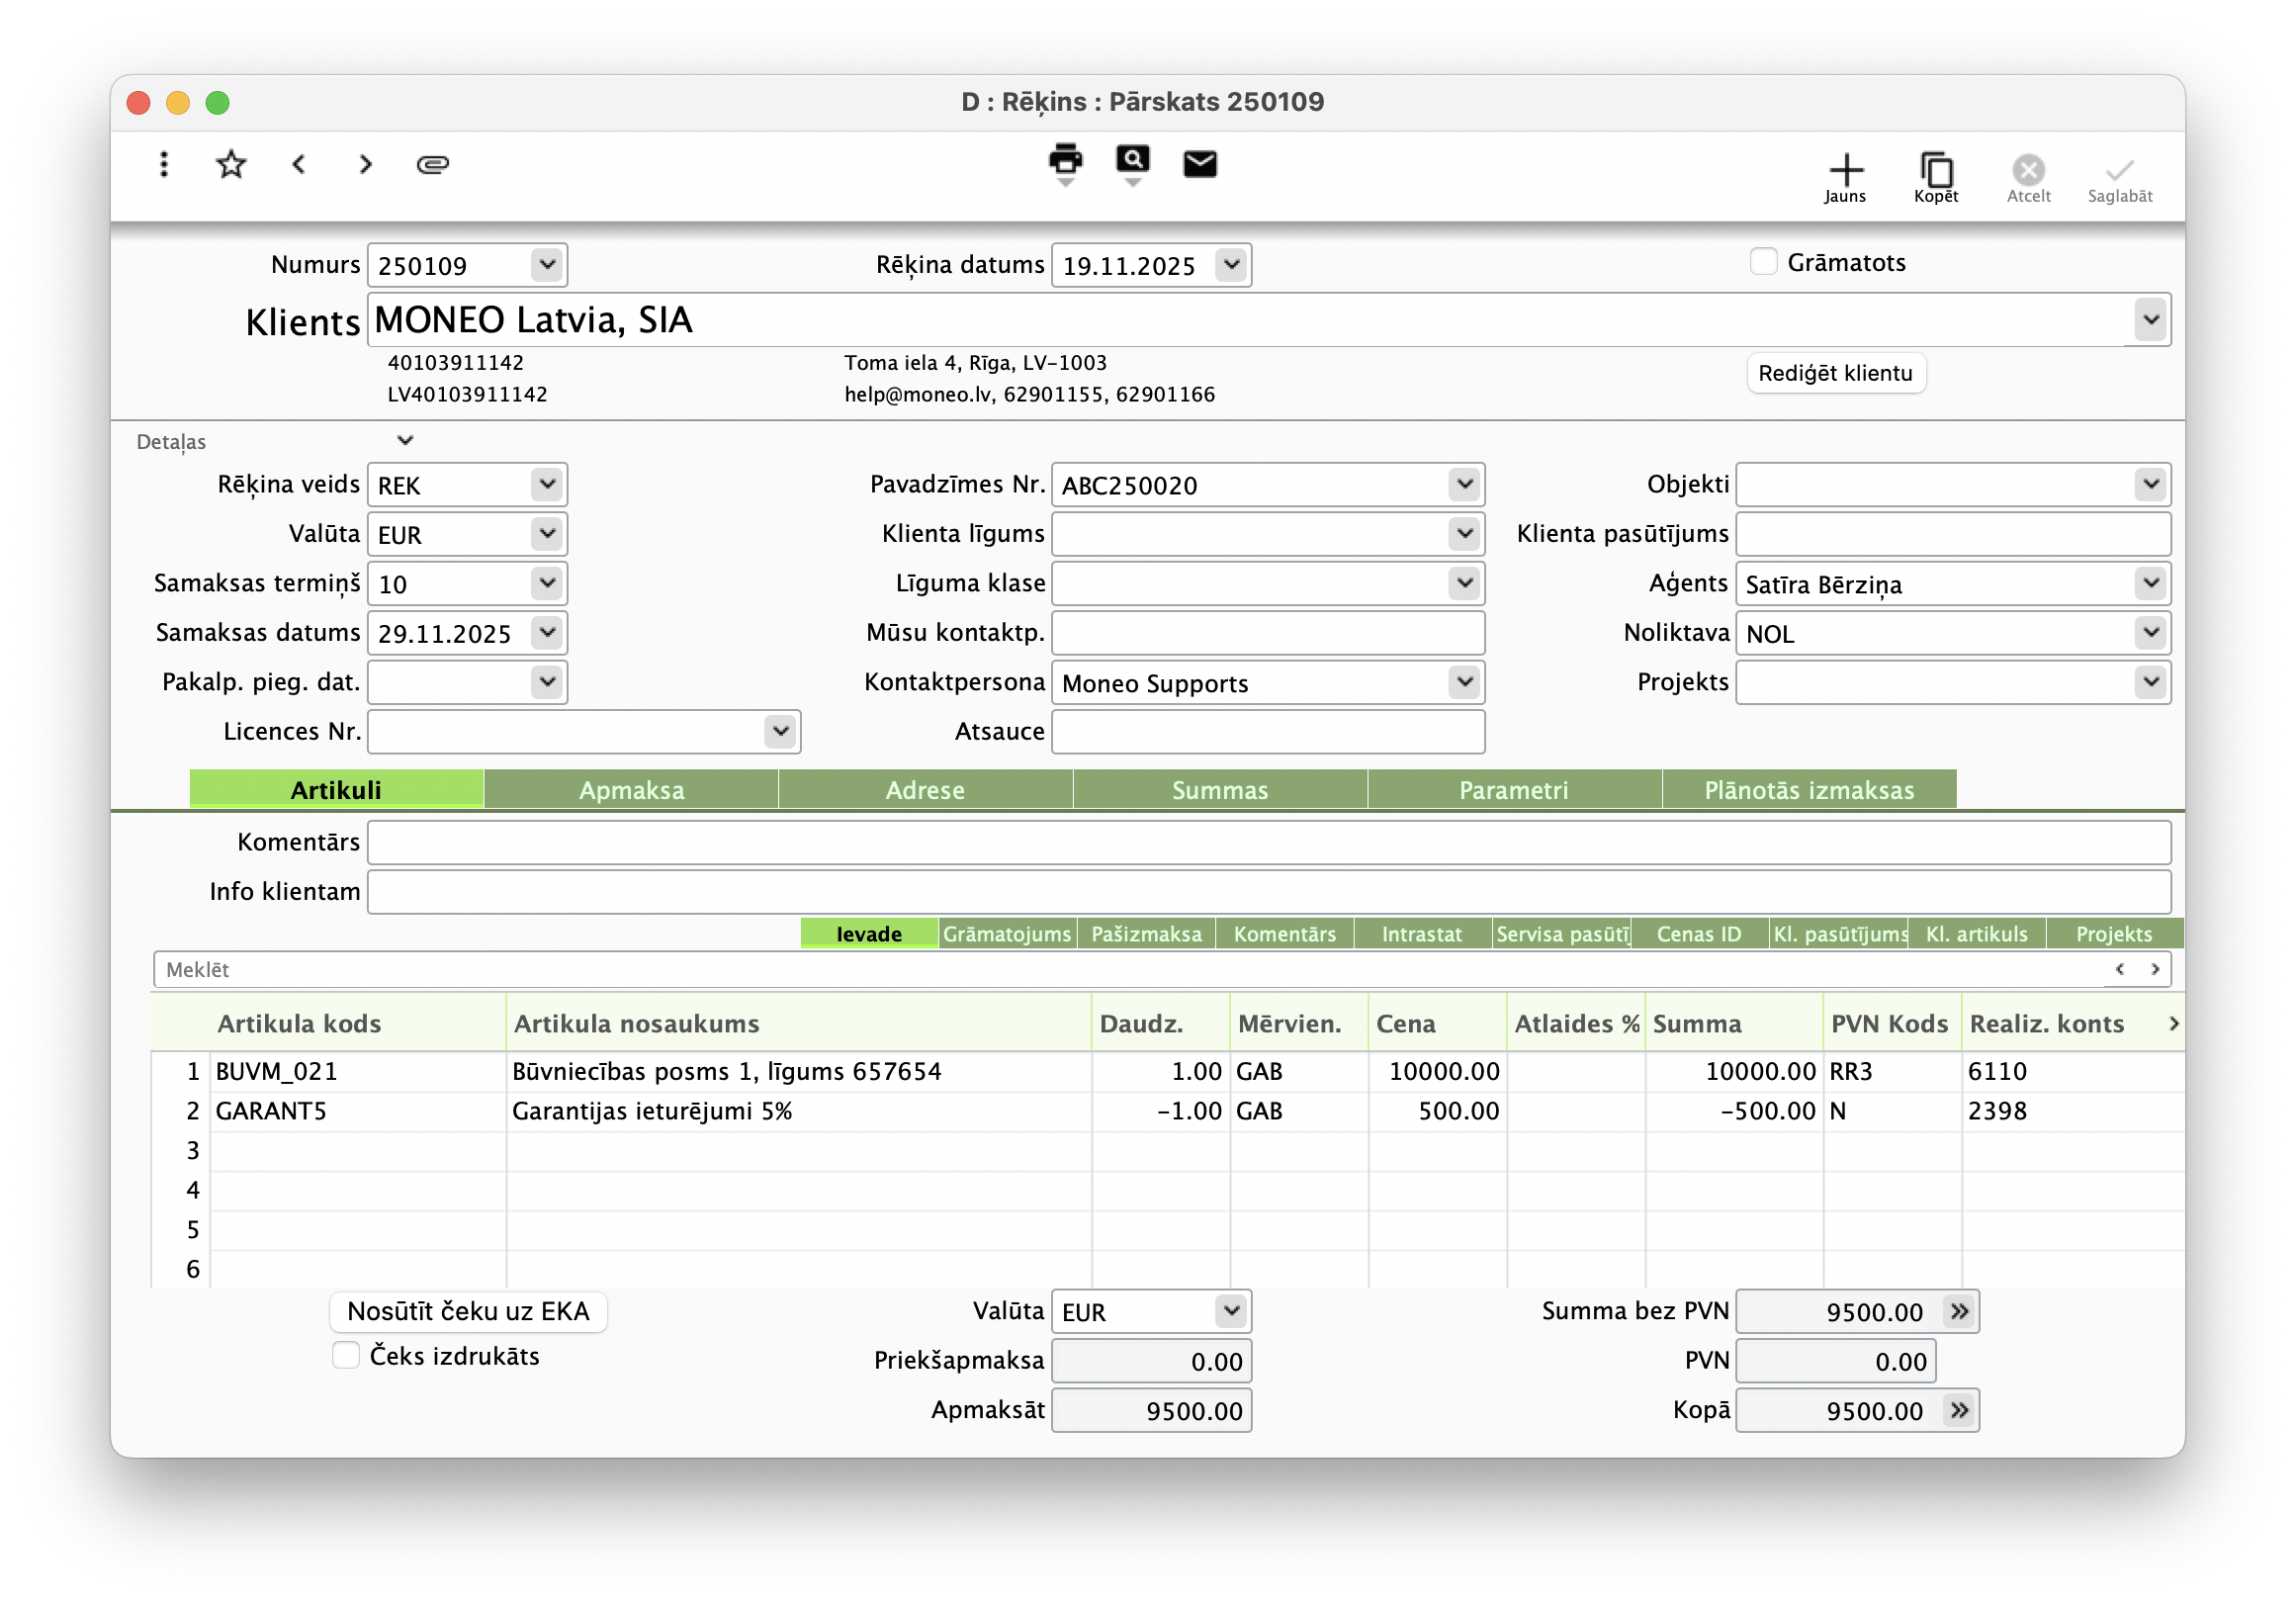Click the print icon in toolbar

[x=1065, y=160]
